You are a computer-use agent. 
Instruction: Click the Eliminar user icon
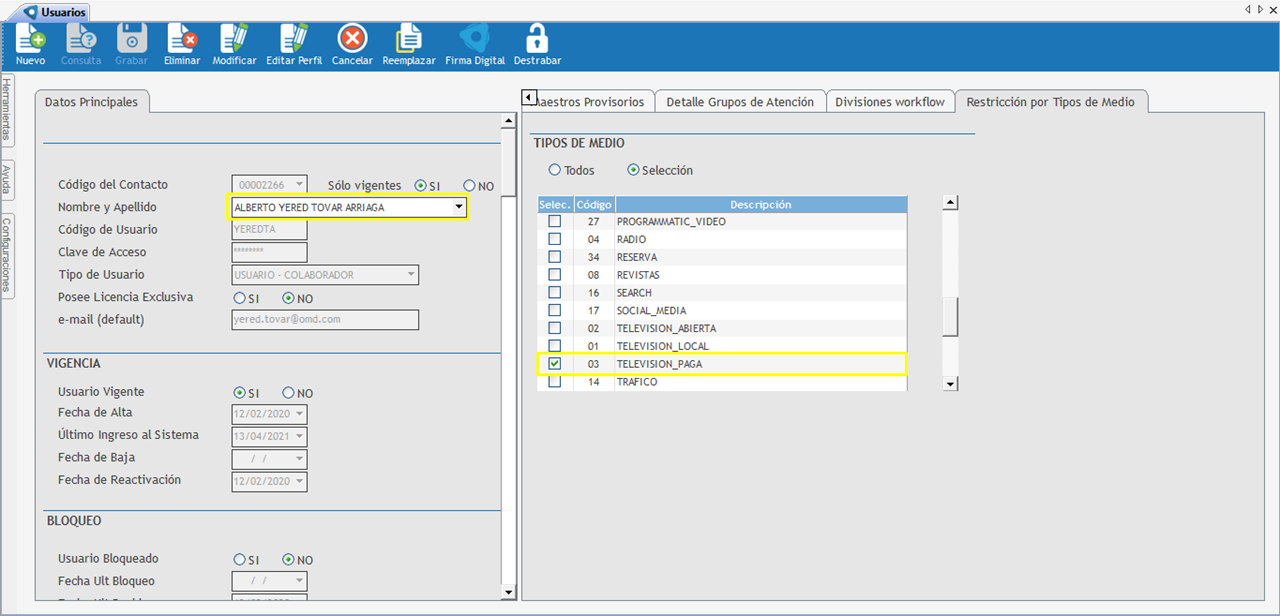(x=182, y=40)
